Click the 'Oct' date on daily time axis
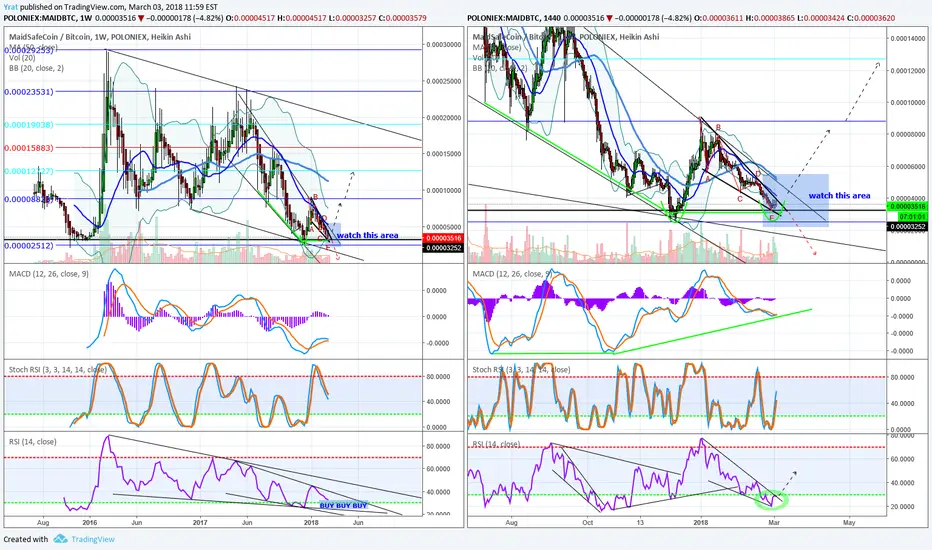This screenshot has width=932, height=550. 587,523
